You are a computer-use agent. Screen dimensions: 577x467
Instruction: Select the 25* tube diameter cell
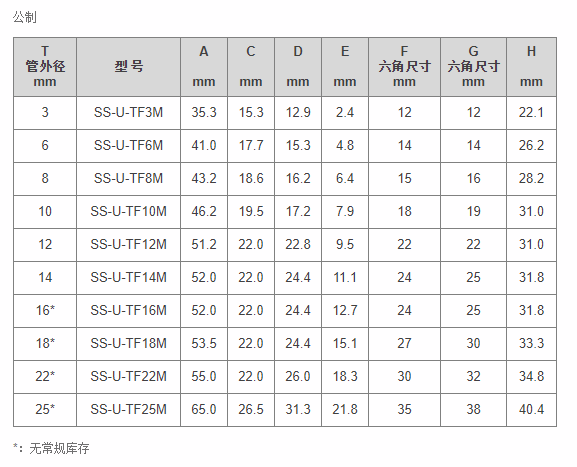point(45,410)
